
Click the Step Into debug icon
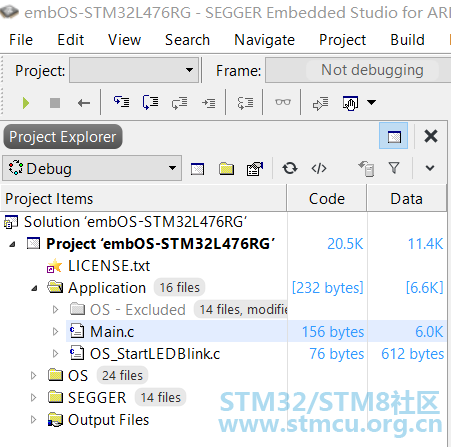(x=121, y=102)
